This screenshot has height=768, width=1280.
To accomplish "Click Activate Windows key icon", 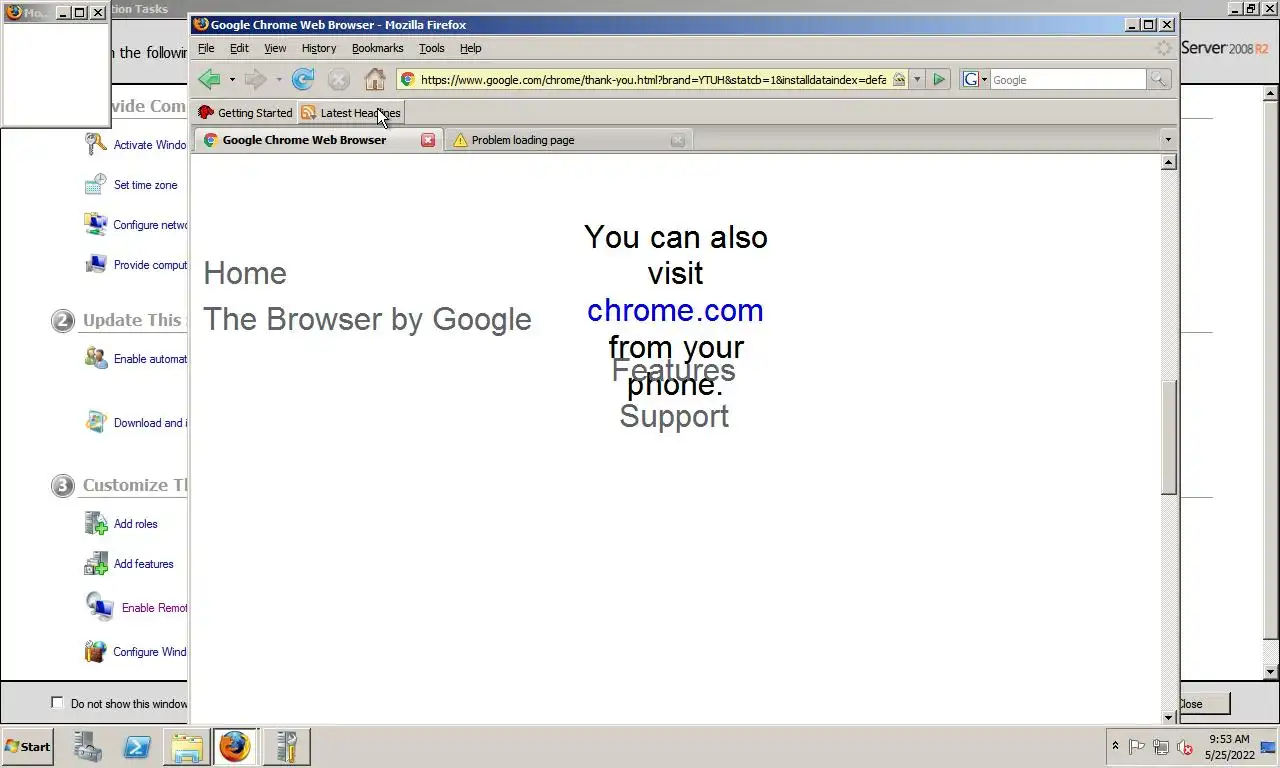I will 95,144.
